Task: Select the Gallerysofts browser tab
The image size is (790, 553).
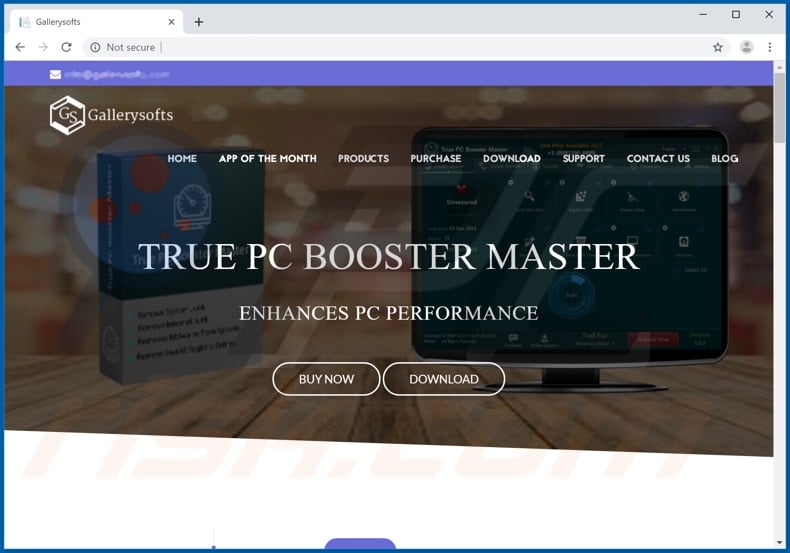Action: (x=96, y=22)
